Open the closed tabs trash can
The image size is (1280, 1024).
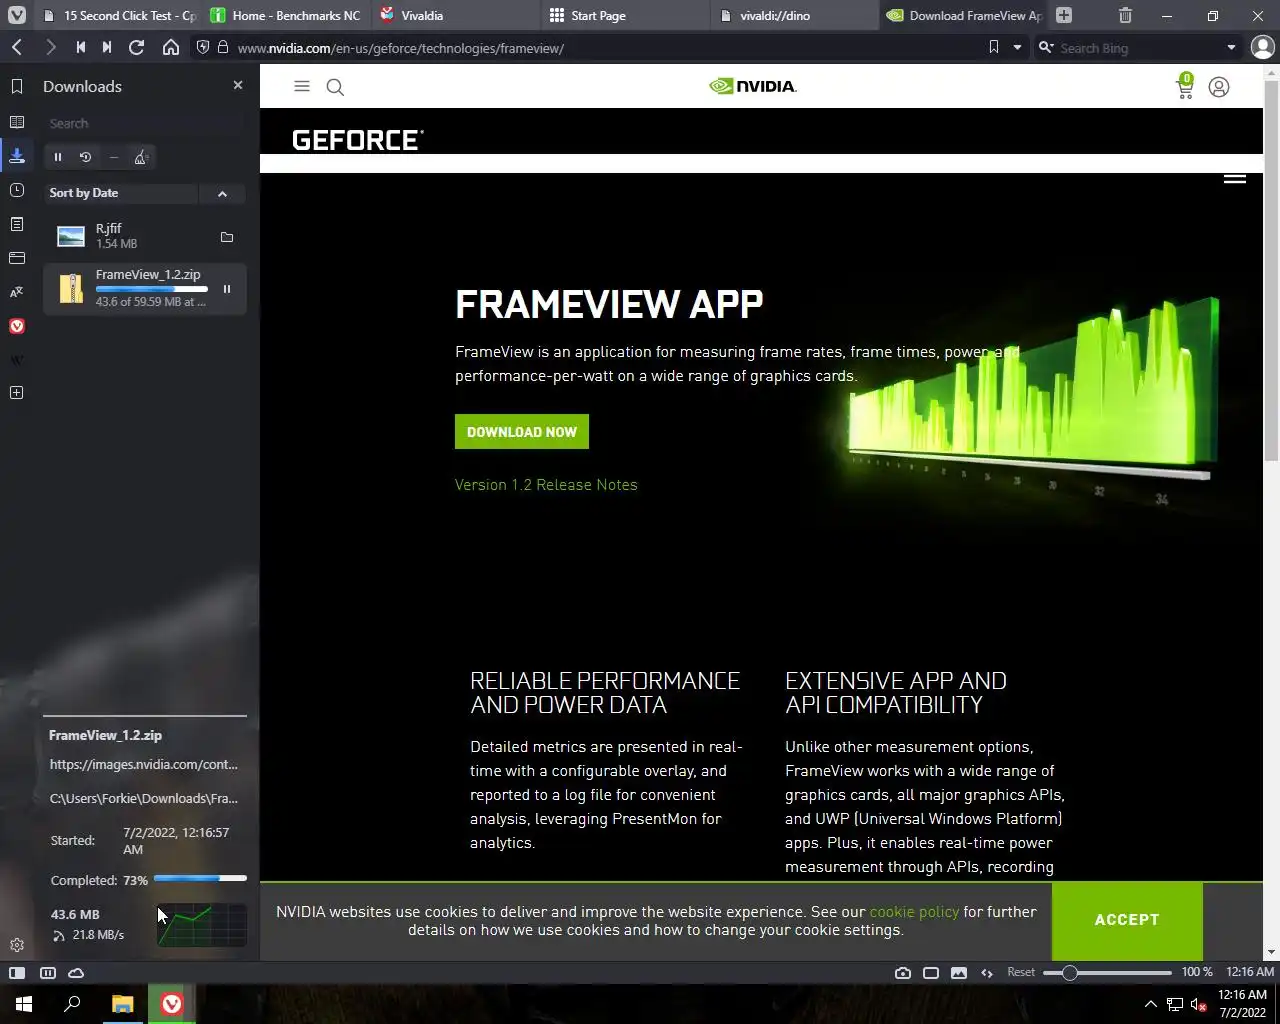[1125, 15]
